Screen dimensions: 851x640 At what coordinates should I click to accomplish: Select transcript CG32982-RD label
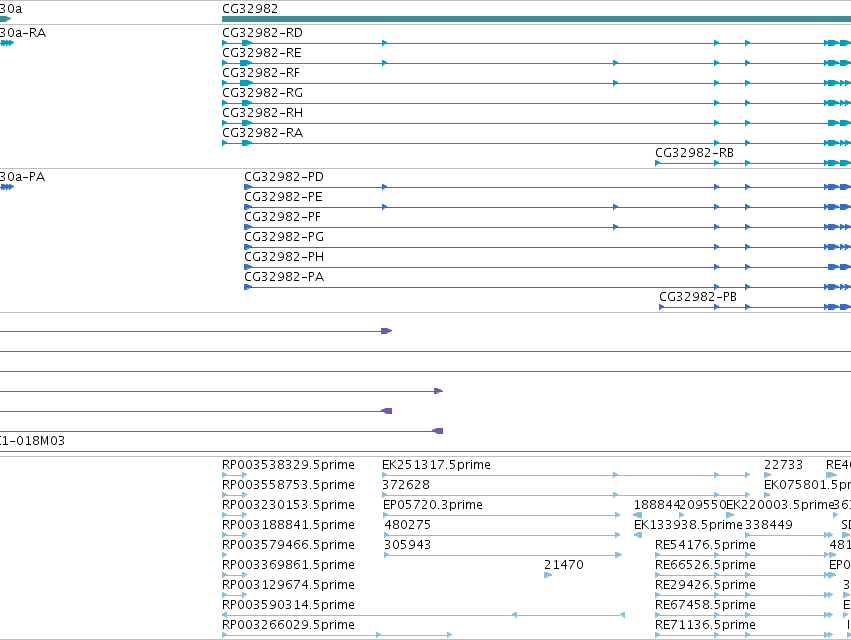point(263,33)
